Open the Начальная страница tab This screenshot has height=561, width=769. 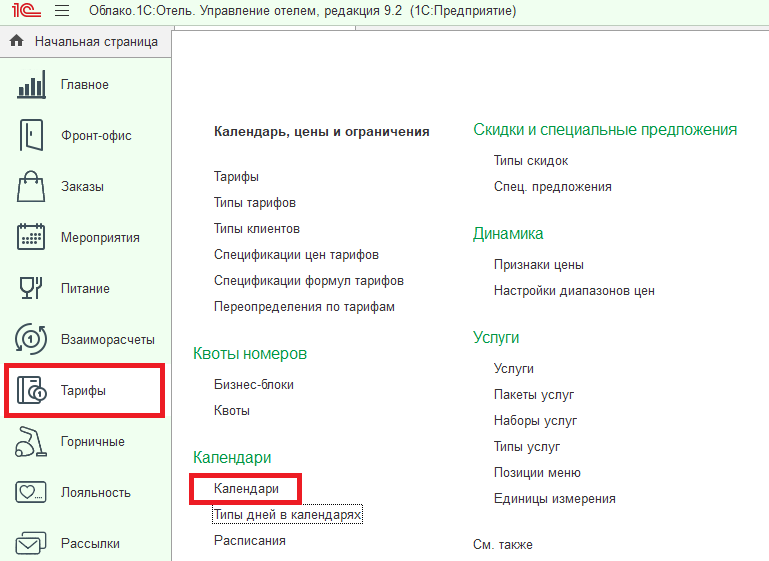click(x=85, y=42)
